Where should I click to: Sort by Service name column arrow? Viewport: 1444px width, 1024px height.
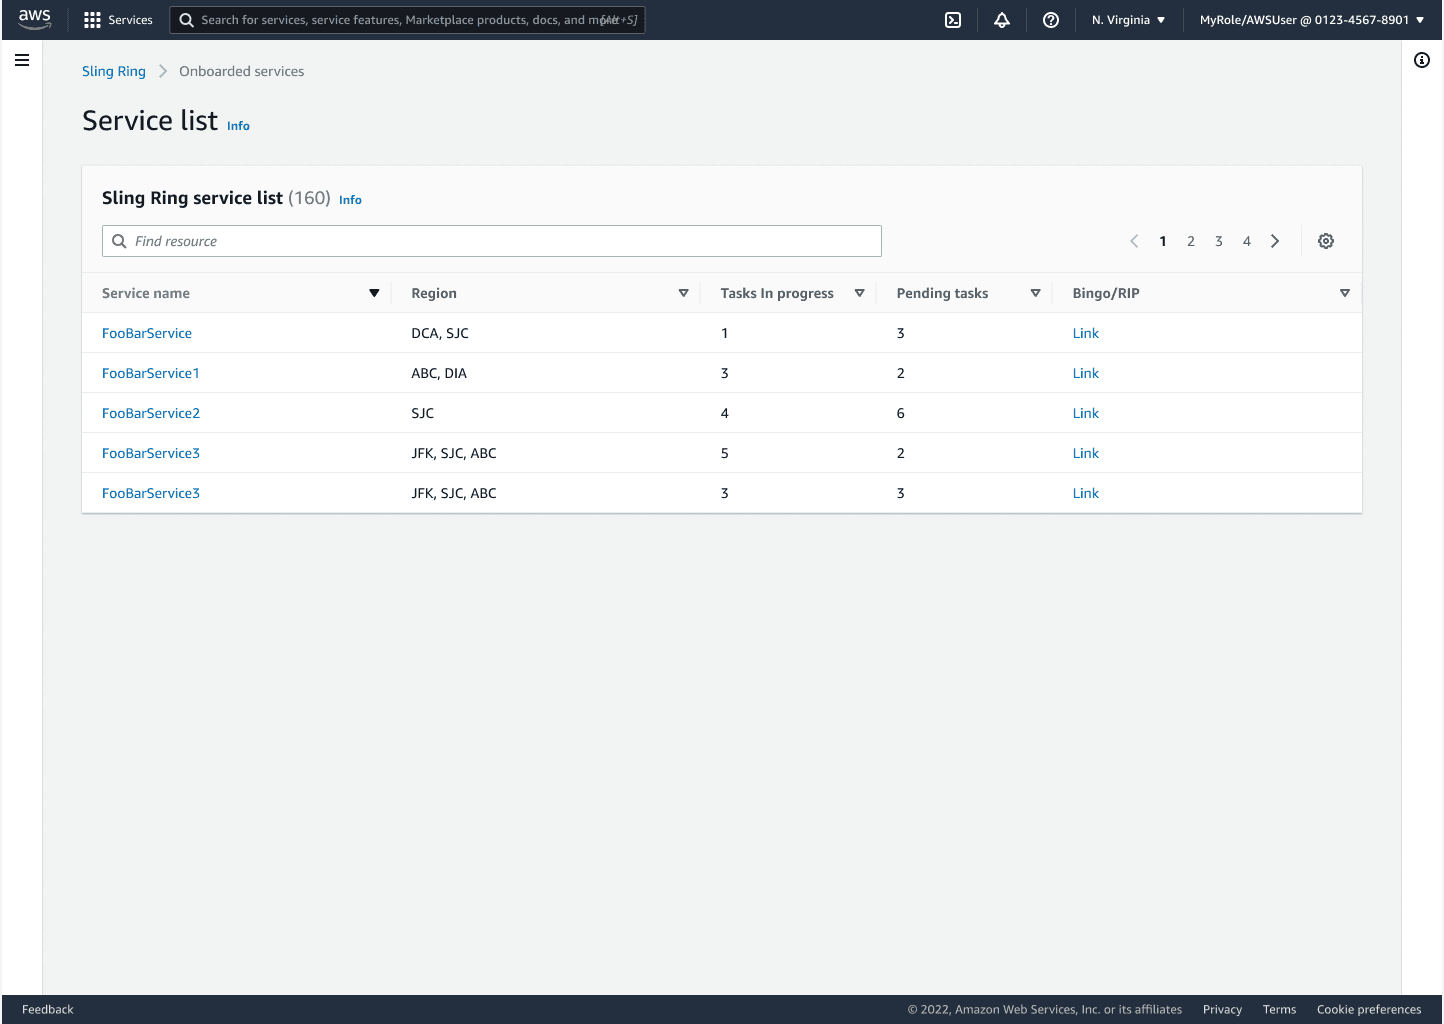(374, 293)
